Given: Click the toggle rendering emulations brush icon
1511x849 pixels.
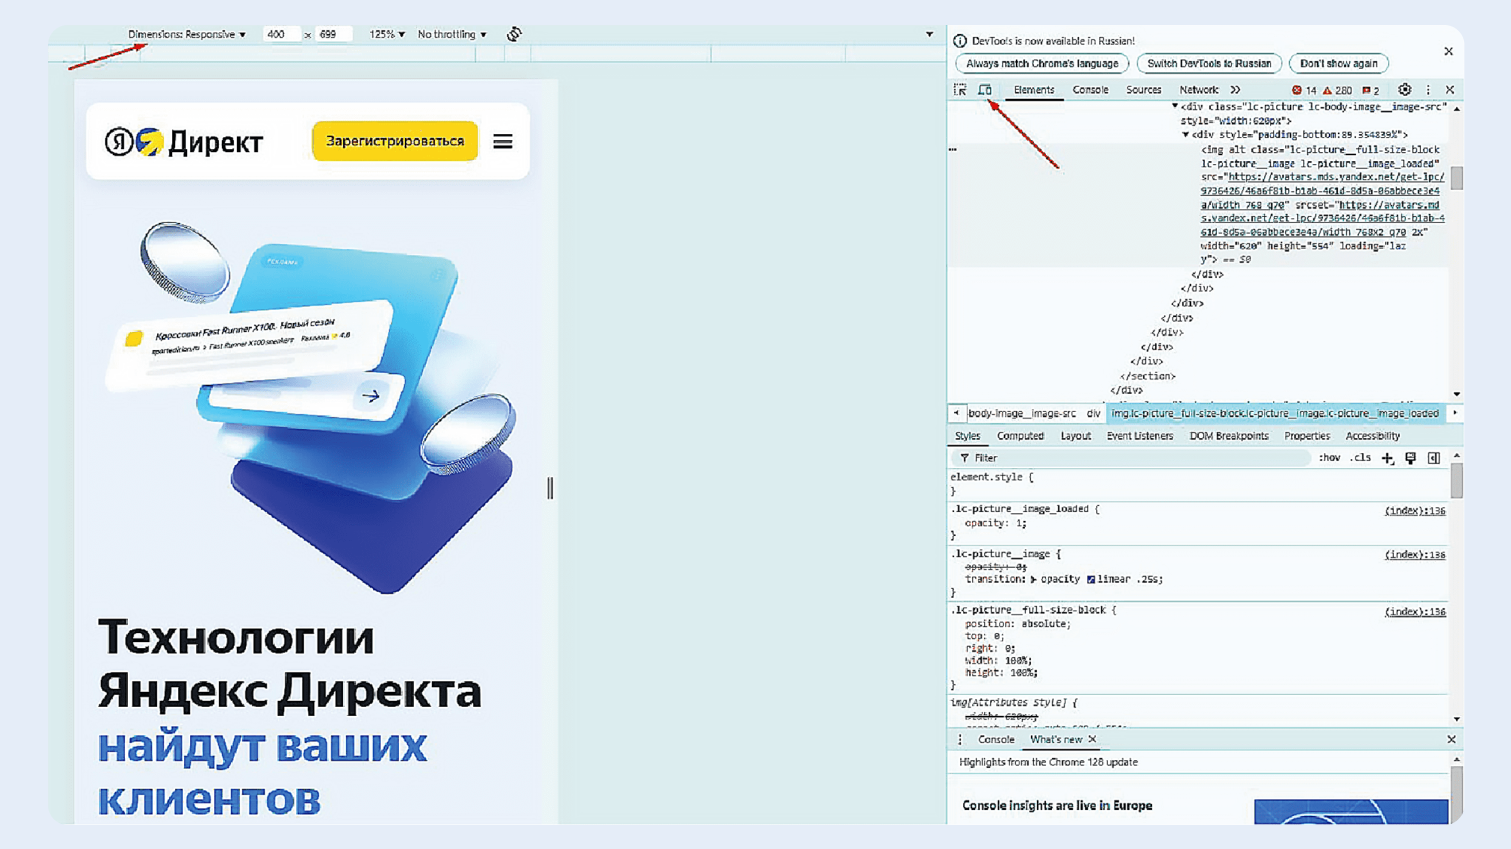Looking at the screenshot, I should pos(1411,458).
